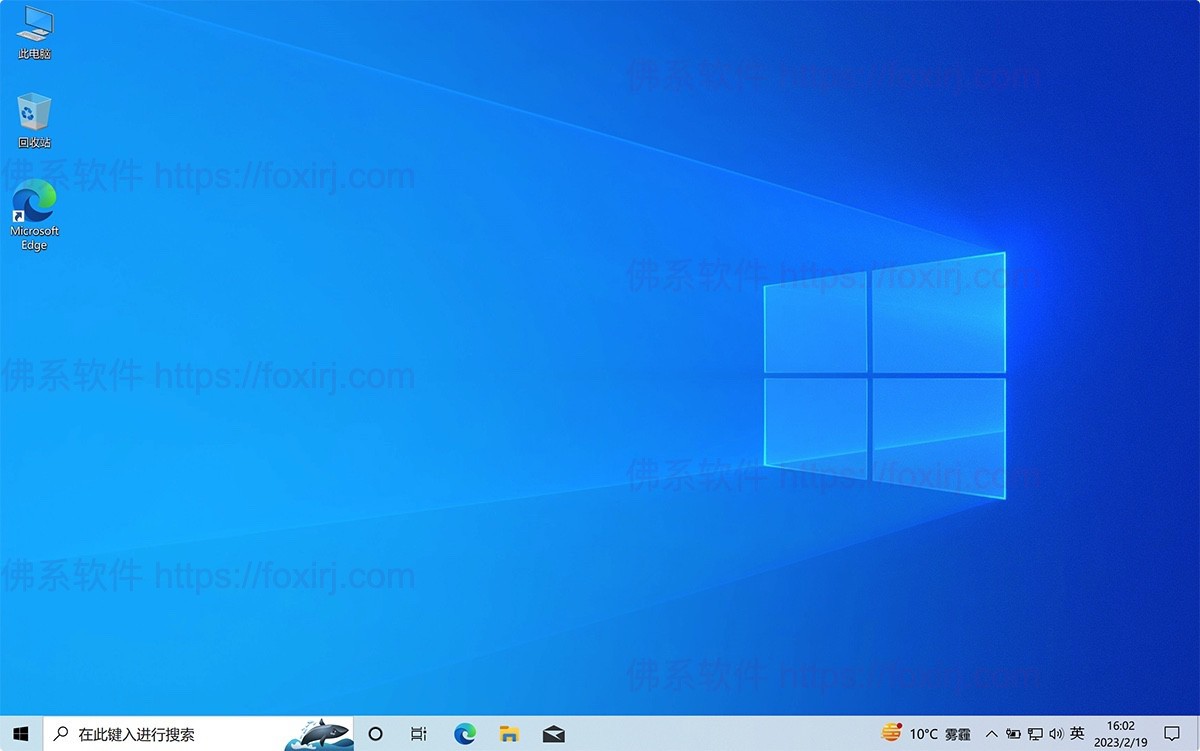Screen dimensions: 1200x751
Task: Click the battery status icon
Action: point(1013,733)
